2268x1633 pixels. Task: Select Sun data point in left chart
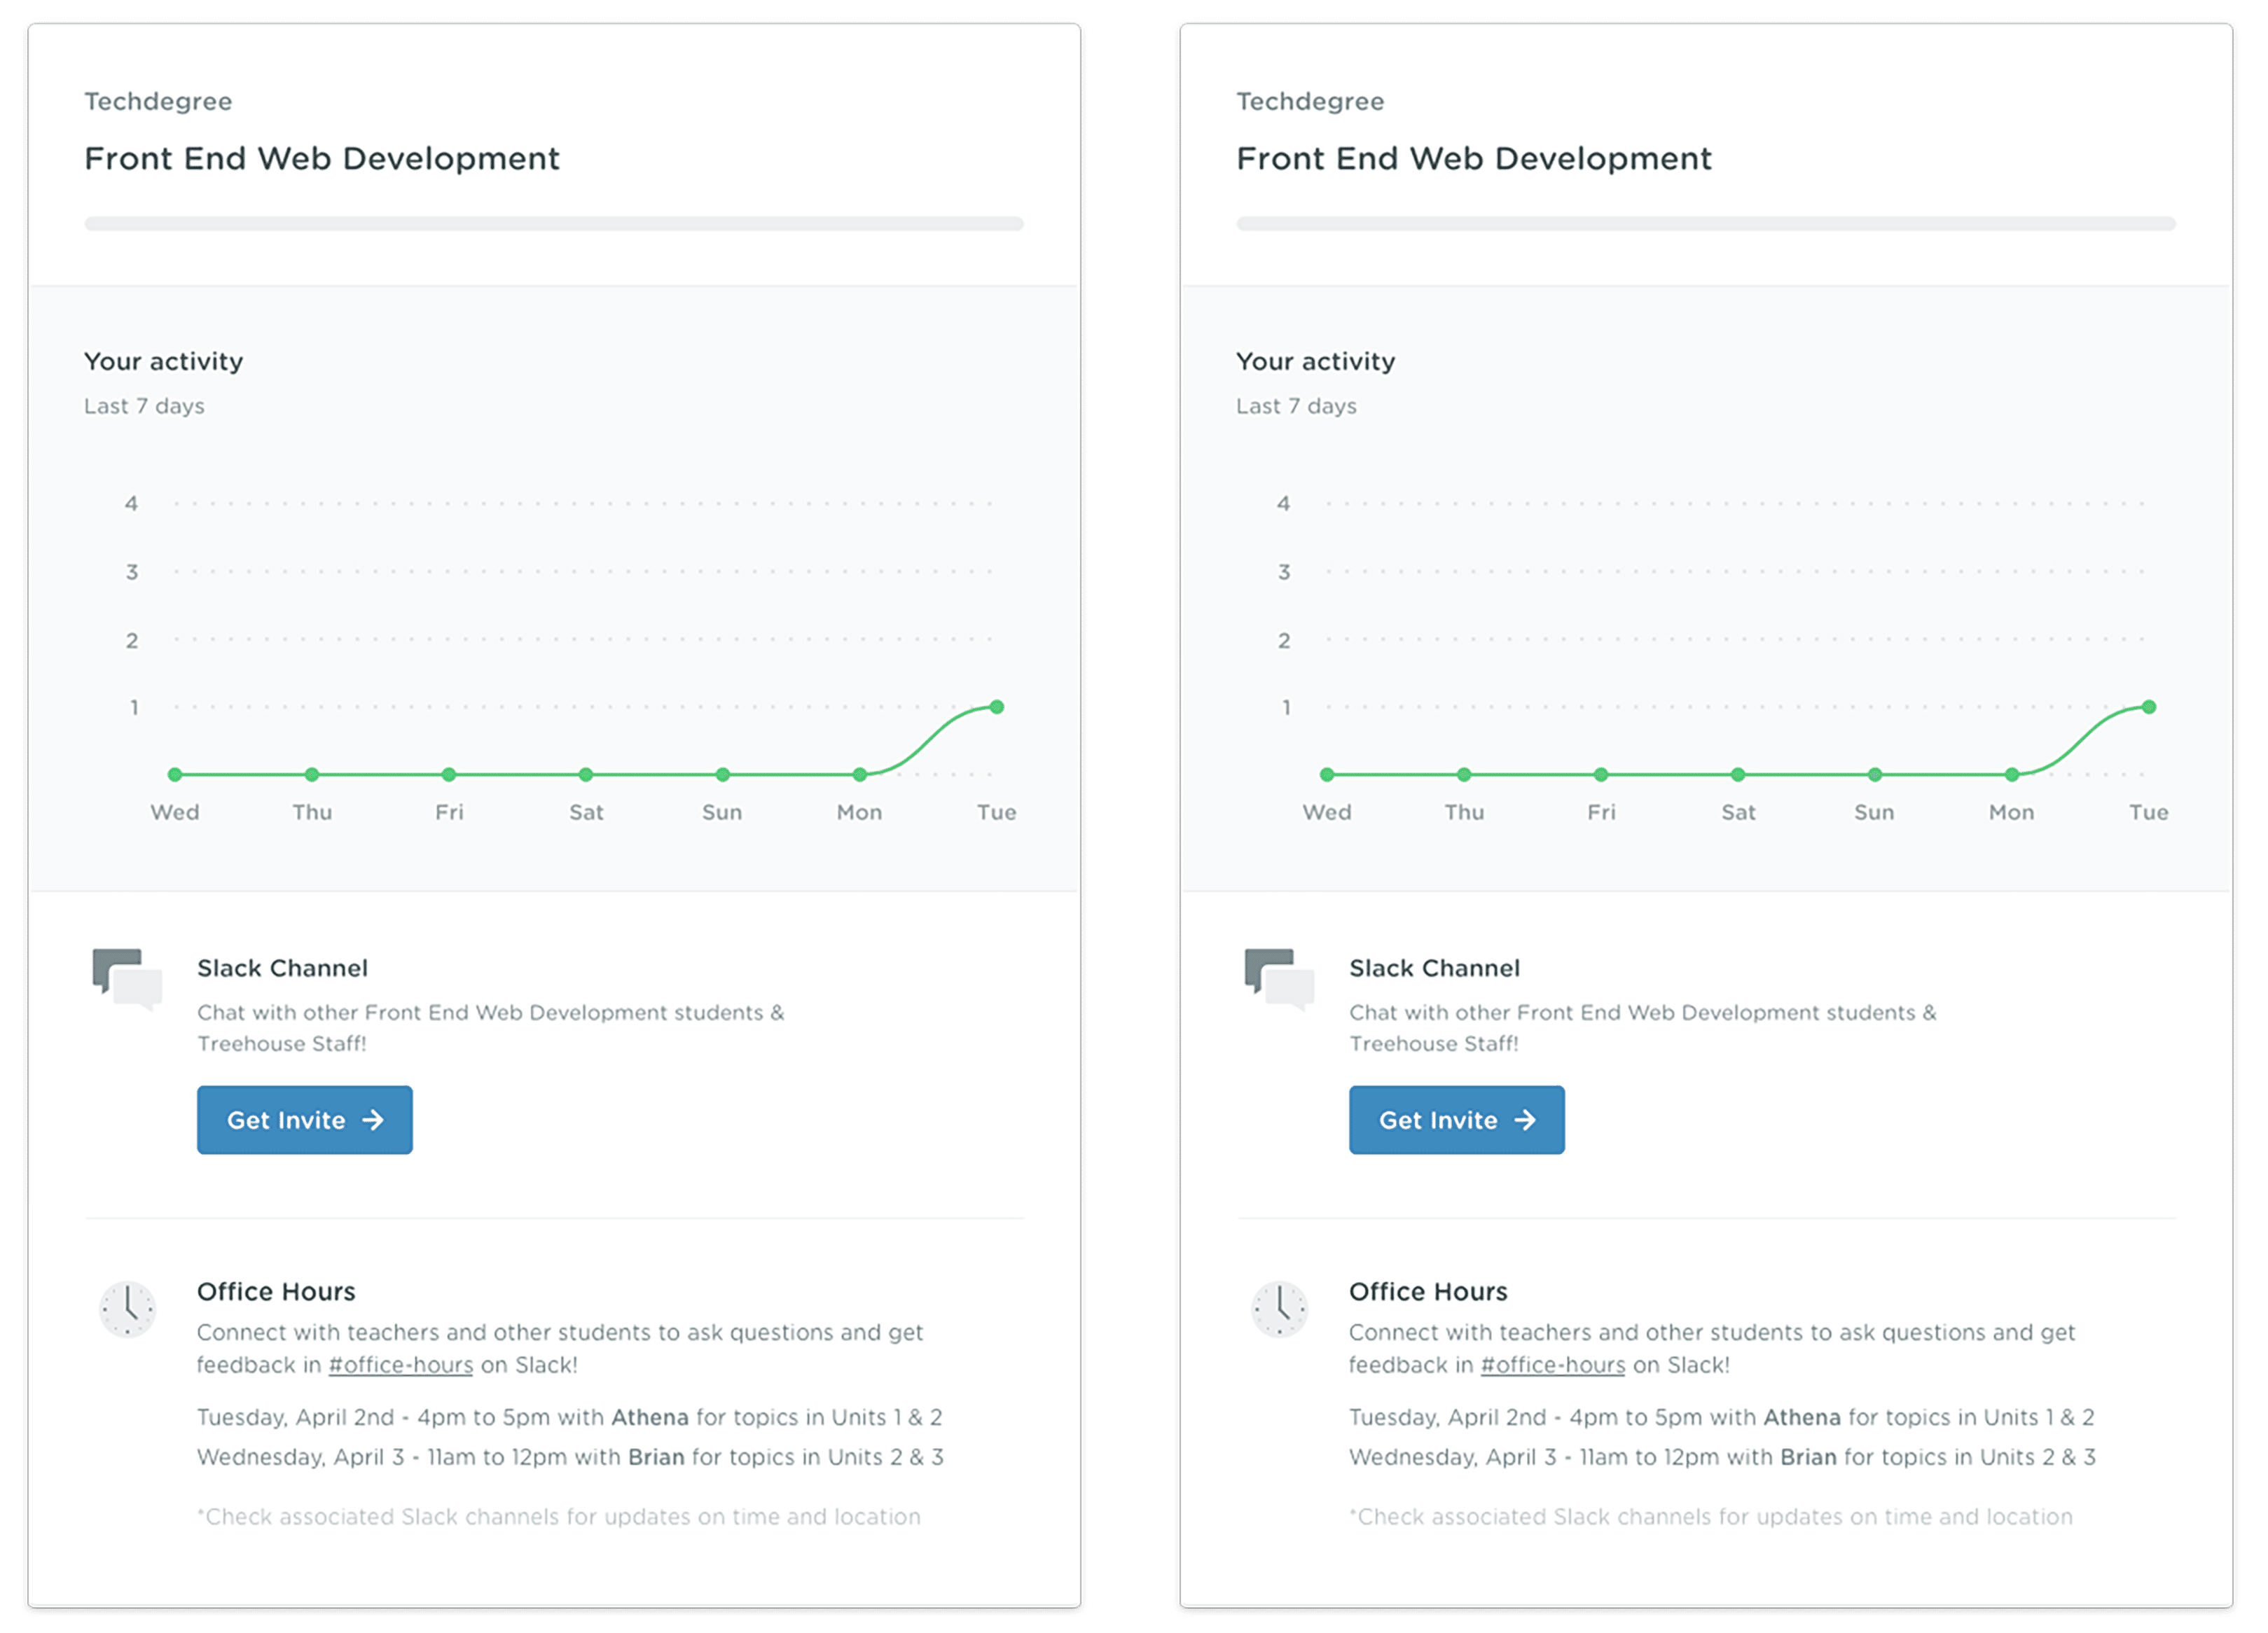tap(723, 774)
